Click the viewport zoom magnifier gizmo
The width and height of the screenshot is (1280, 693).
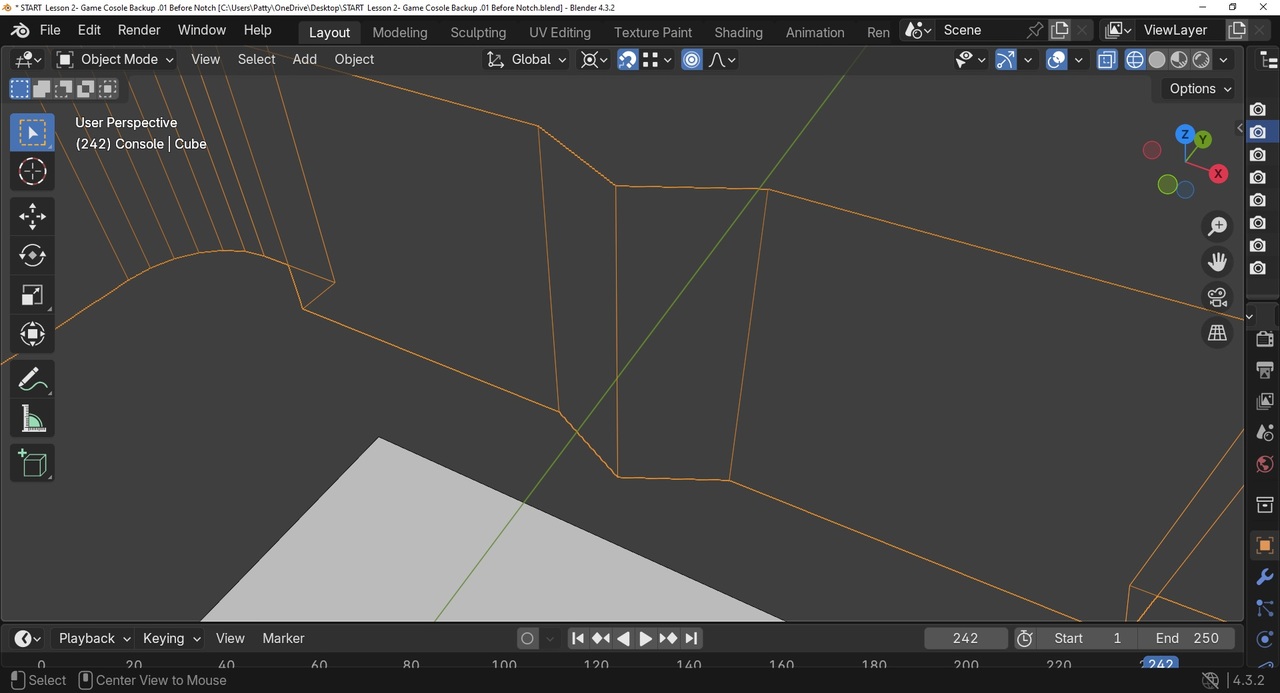tap(1217, 227)
